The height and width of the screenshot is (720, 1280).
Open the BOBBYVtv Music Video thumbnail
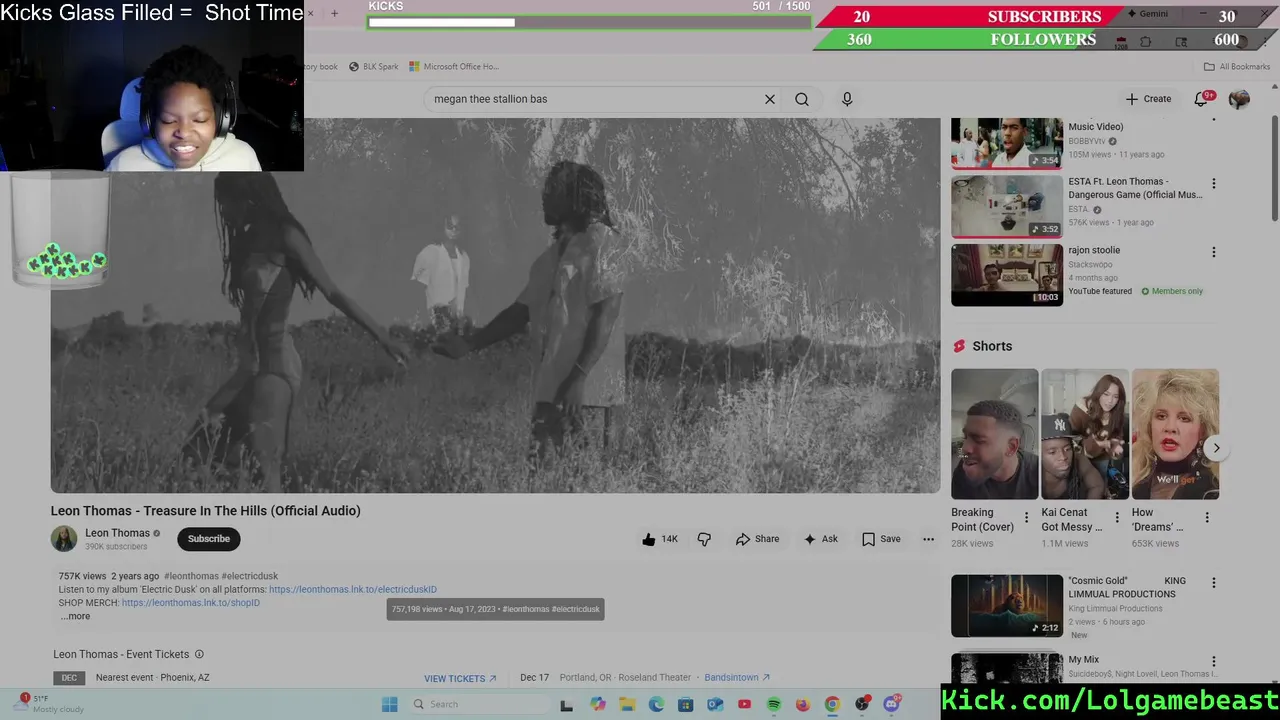pos(1007,143)
